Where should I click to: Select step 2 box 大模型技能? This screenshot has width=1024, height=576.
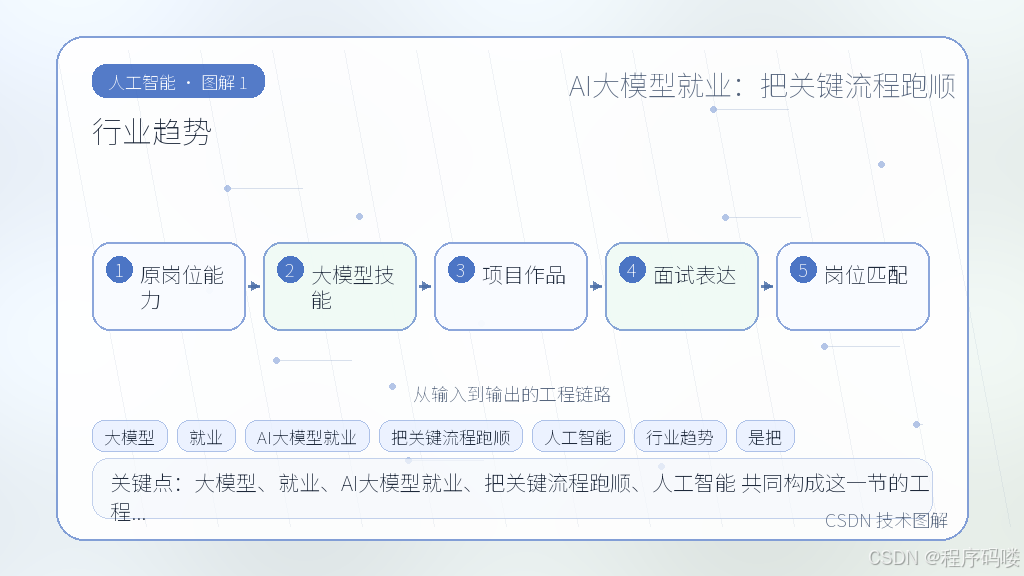click(x=340, y=286)
